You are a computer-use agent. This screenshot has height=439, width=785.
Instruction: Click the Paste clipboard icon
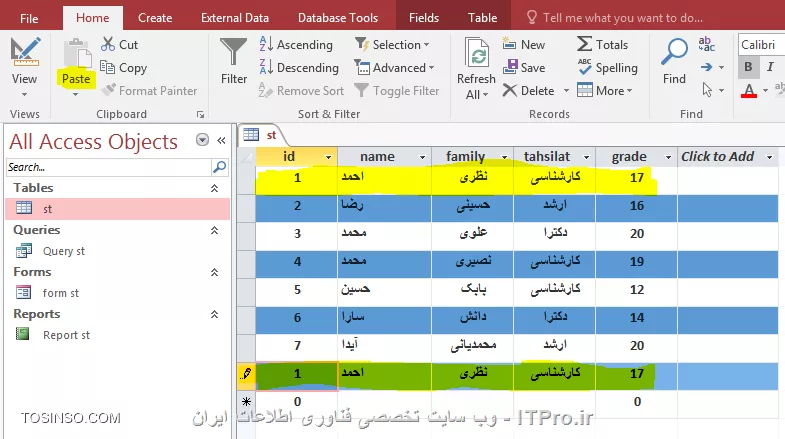(77, 54)
